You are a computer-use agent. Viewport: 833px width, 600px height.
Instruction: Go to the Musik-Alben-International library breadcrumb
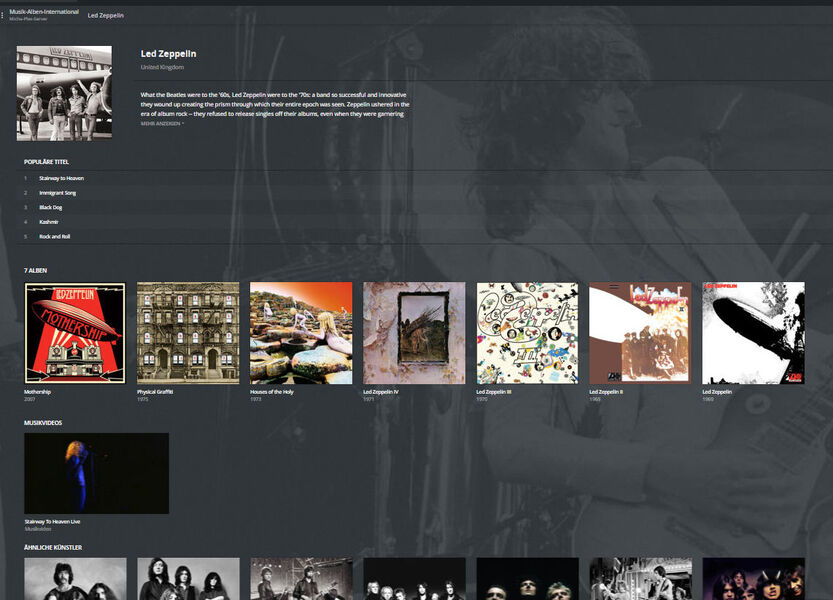coord(44,12)
